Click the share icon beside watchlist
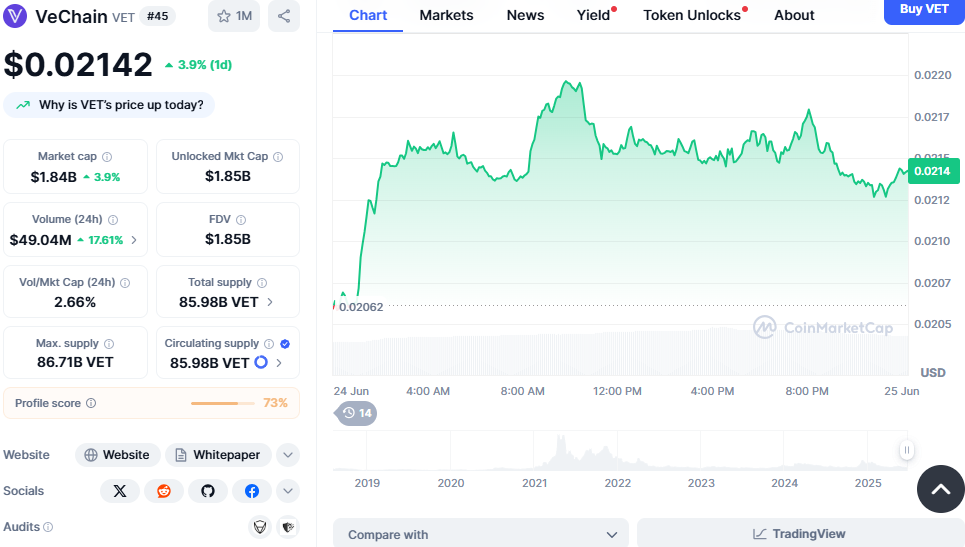This screenshot has width=965, height=547. point(284,16)
